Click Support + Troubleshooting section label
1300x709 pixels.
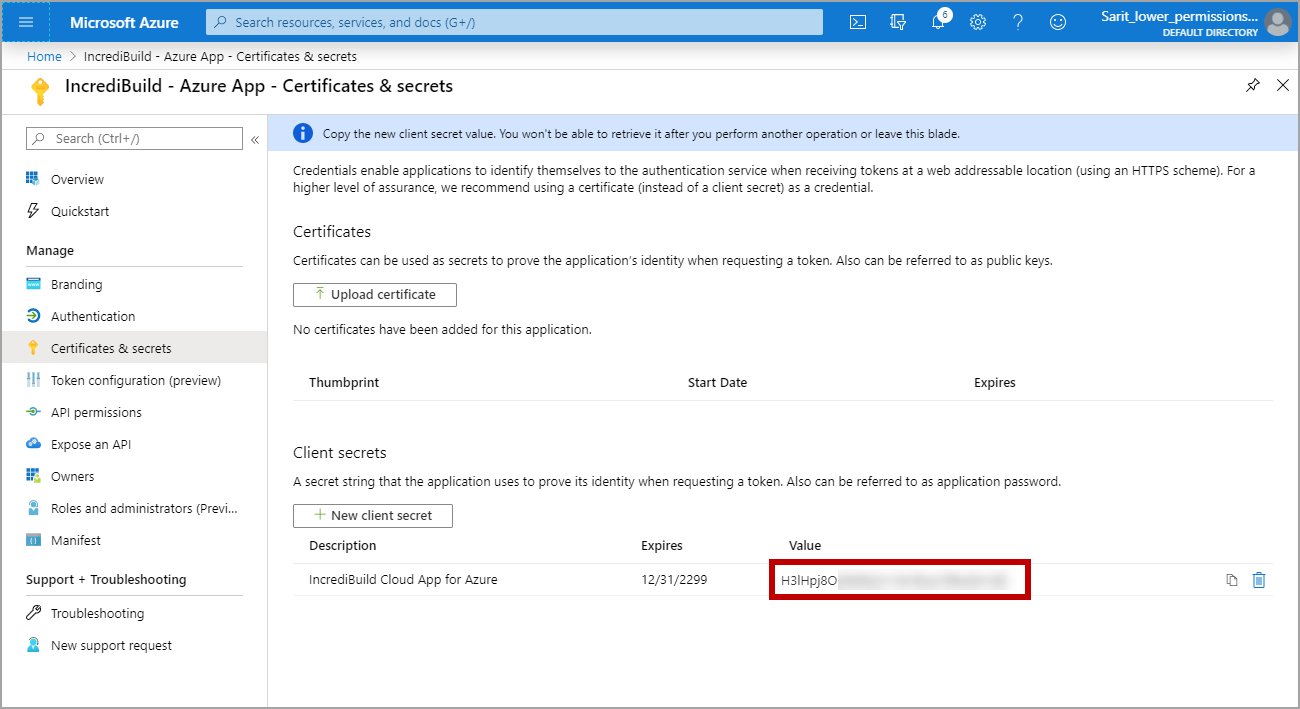(106, 579)
